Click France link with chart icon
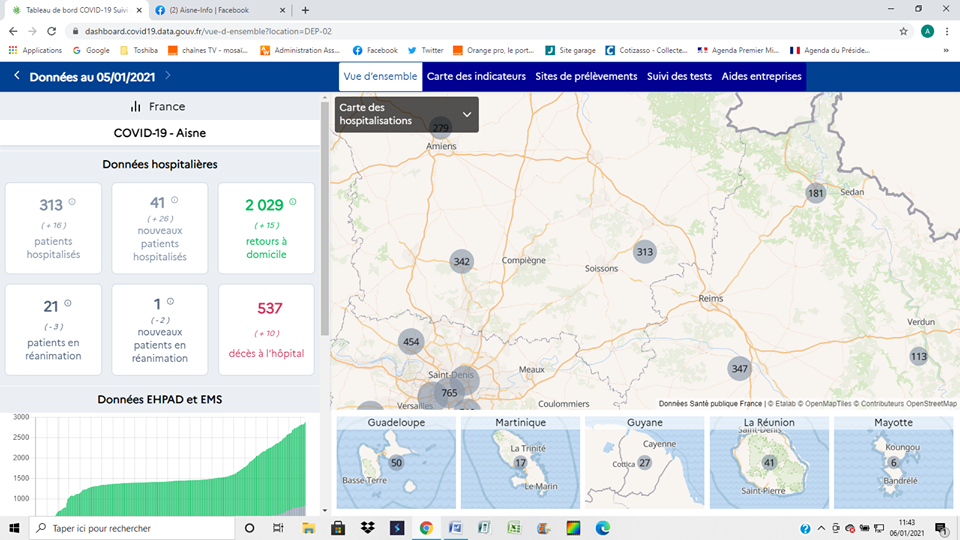960x540 pixels. [159, 106]
